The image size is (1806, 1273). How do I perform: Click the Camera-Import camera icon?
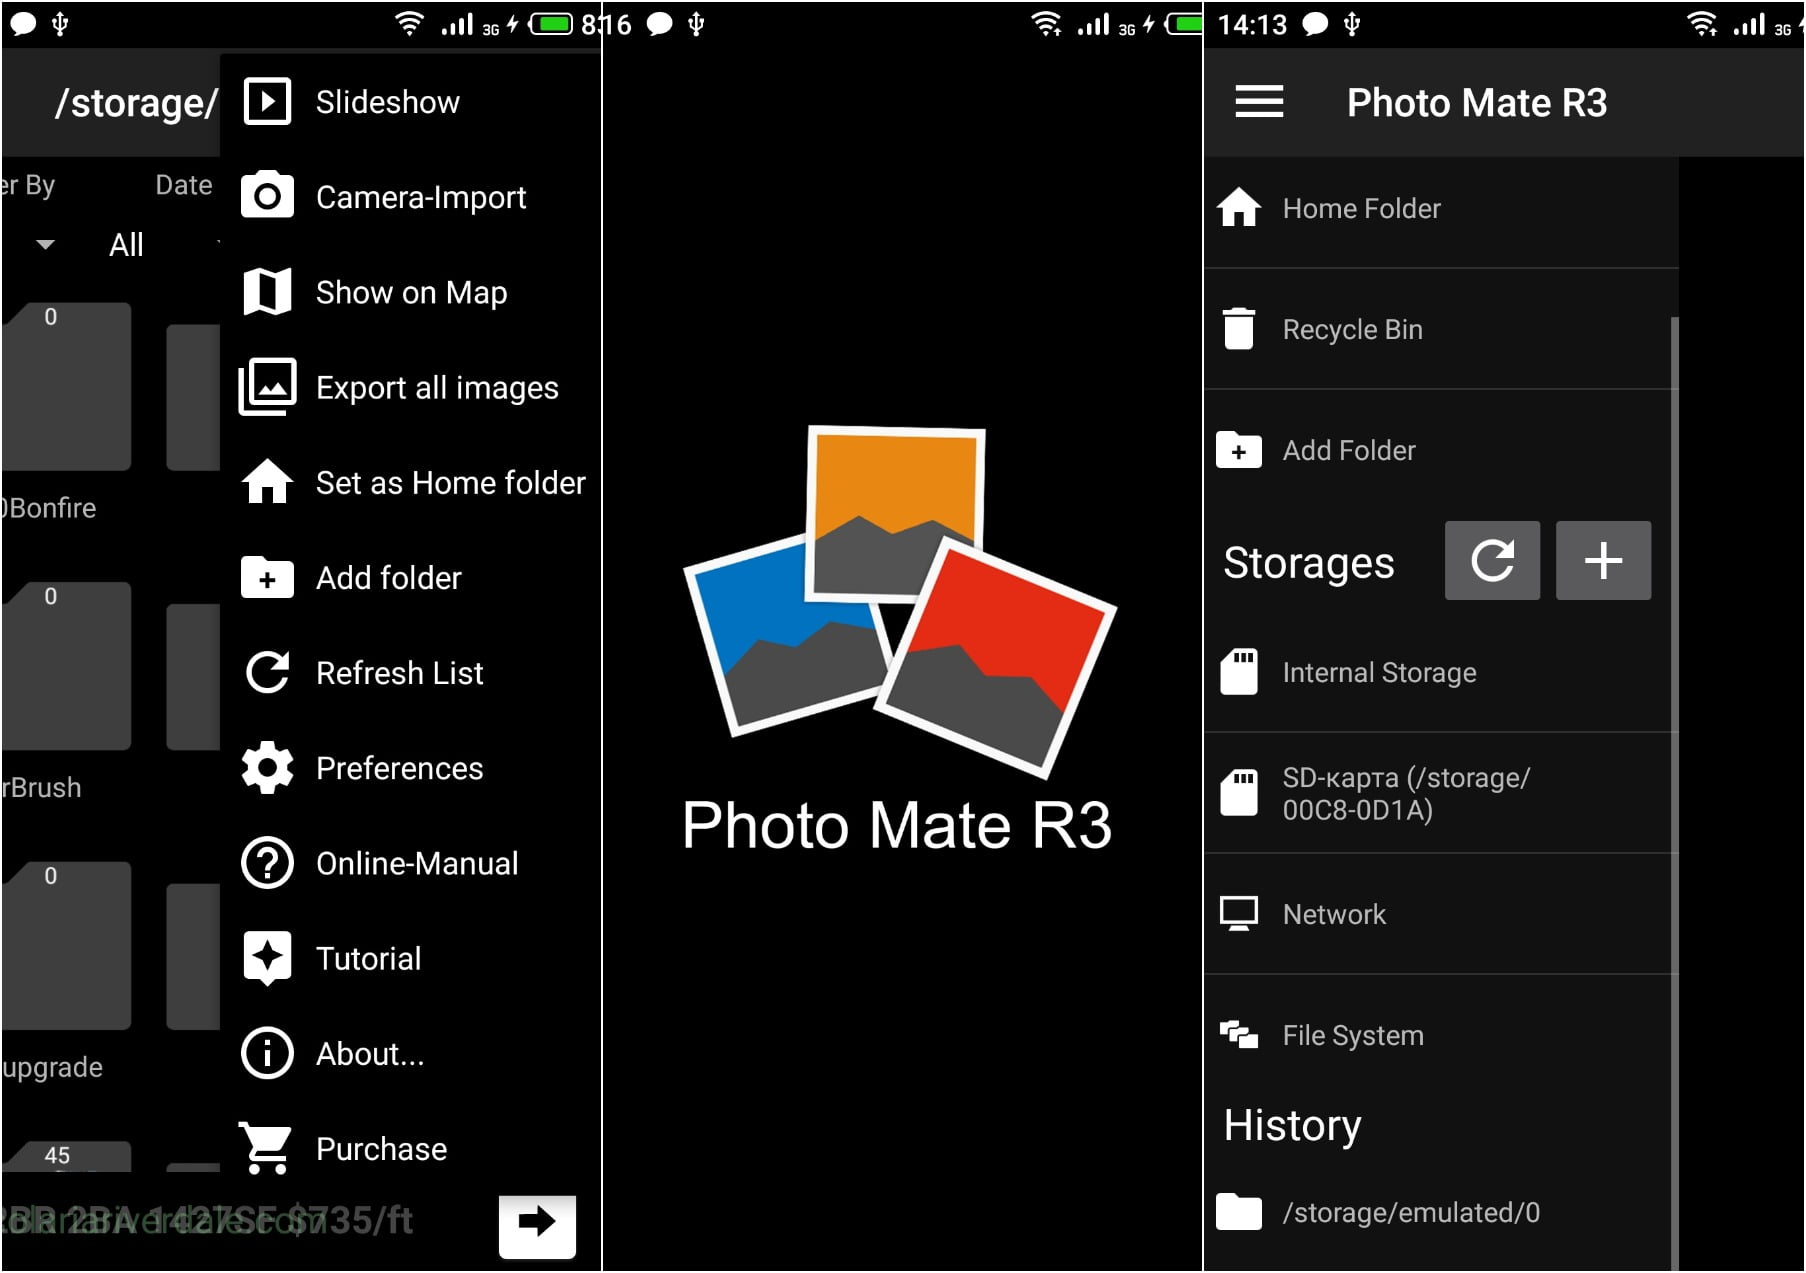tap(267, 197)
